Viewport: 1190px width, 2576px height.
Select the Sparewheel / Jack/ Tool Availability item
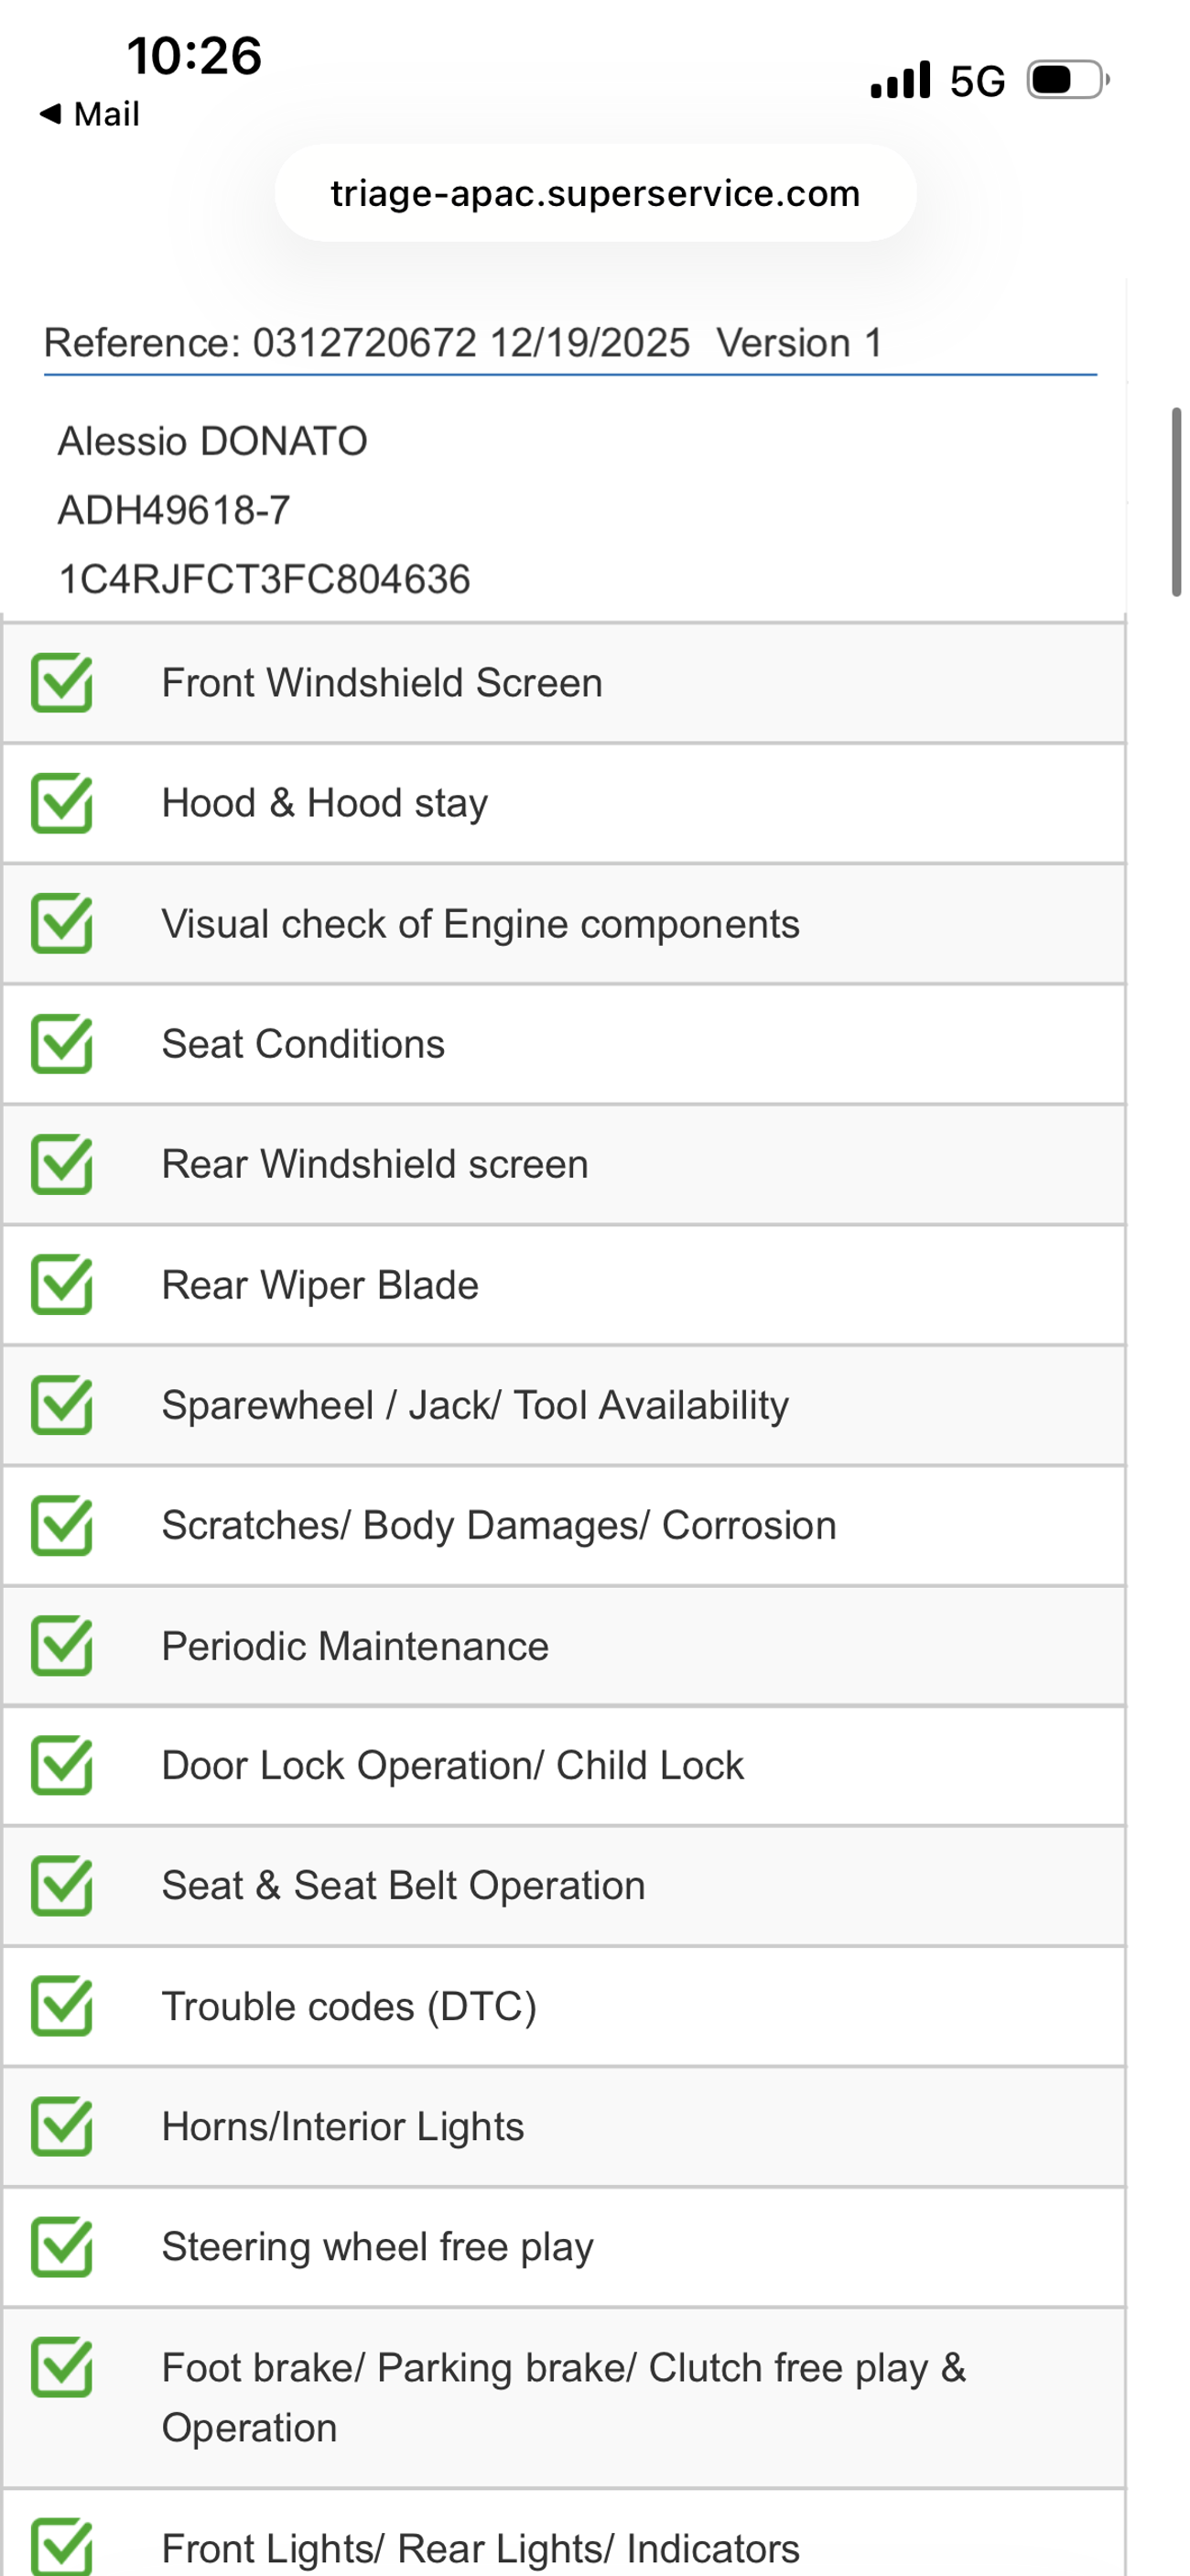[x=475, y=1405]
